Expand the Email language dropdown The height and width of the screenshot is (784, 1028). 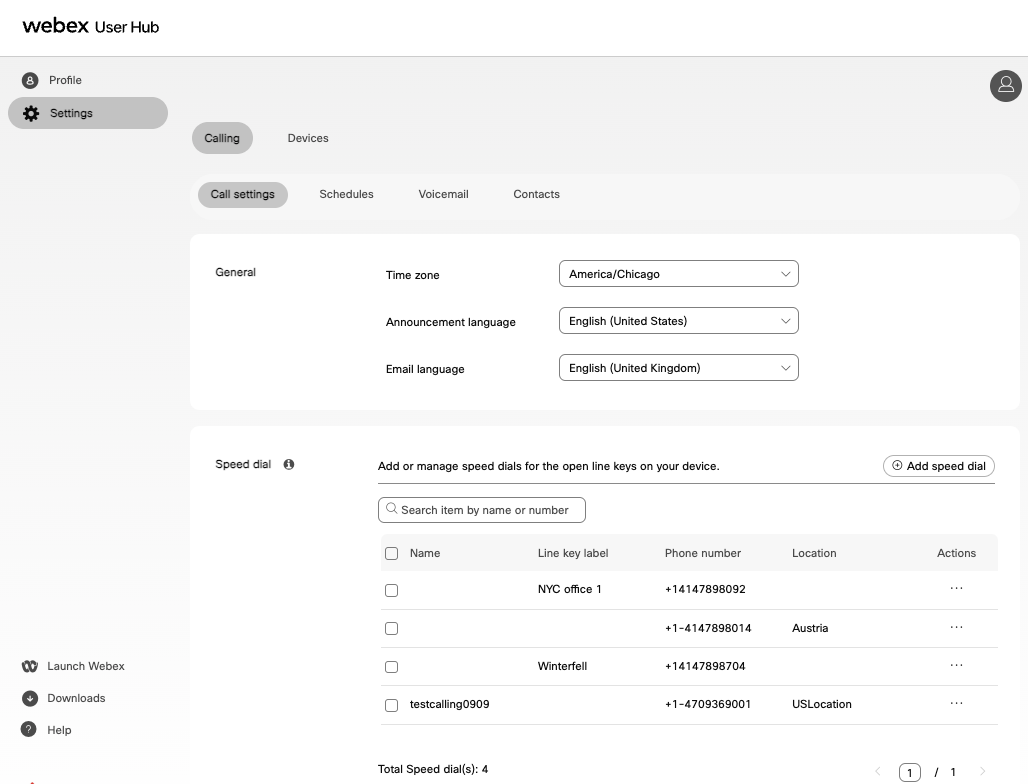(x=678, y=368)
